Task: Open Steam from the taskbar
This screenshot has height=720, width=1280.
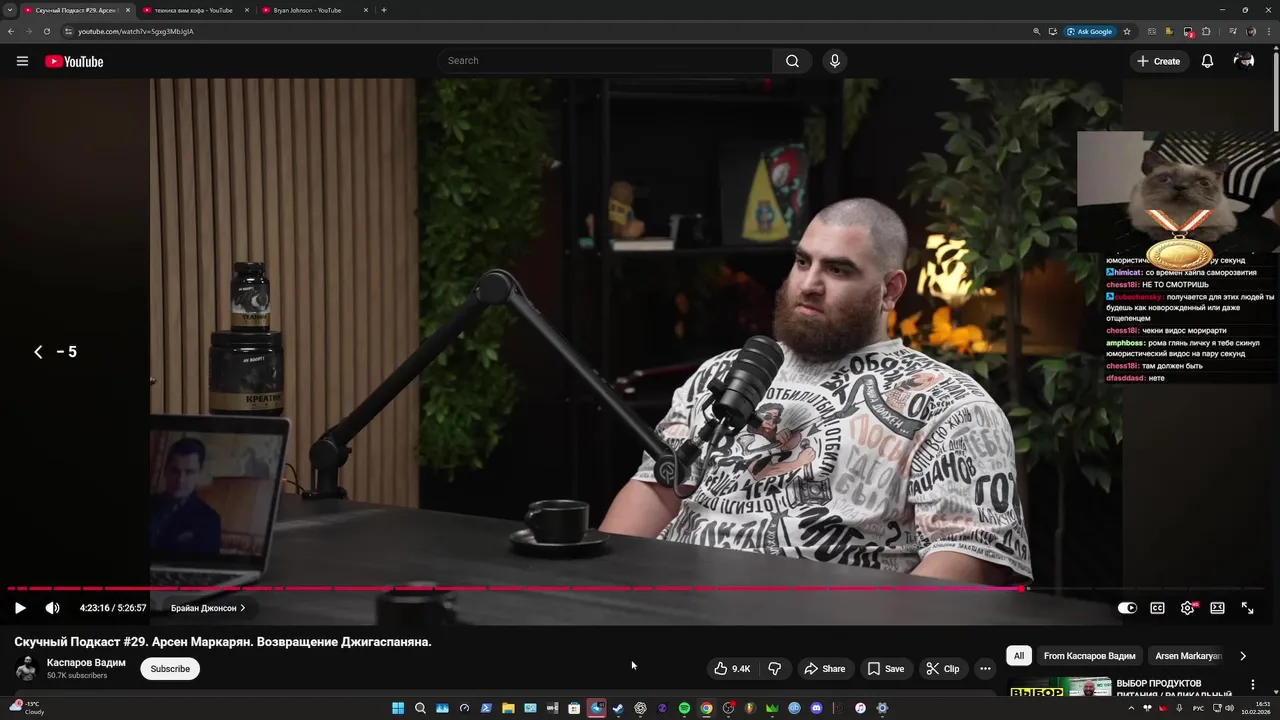Action: [618, 708]
